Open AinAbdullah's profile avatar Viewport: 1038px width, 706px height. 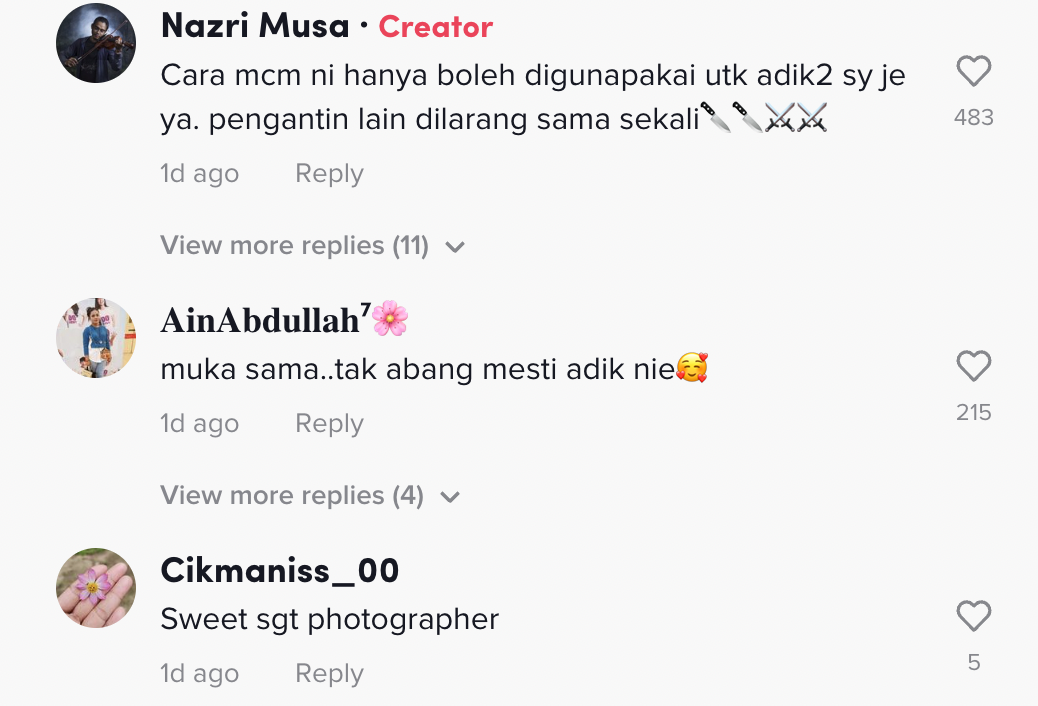coord(96,338)
